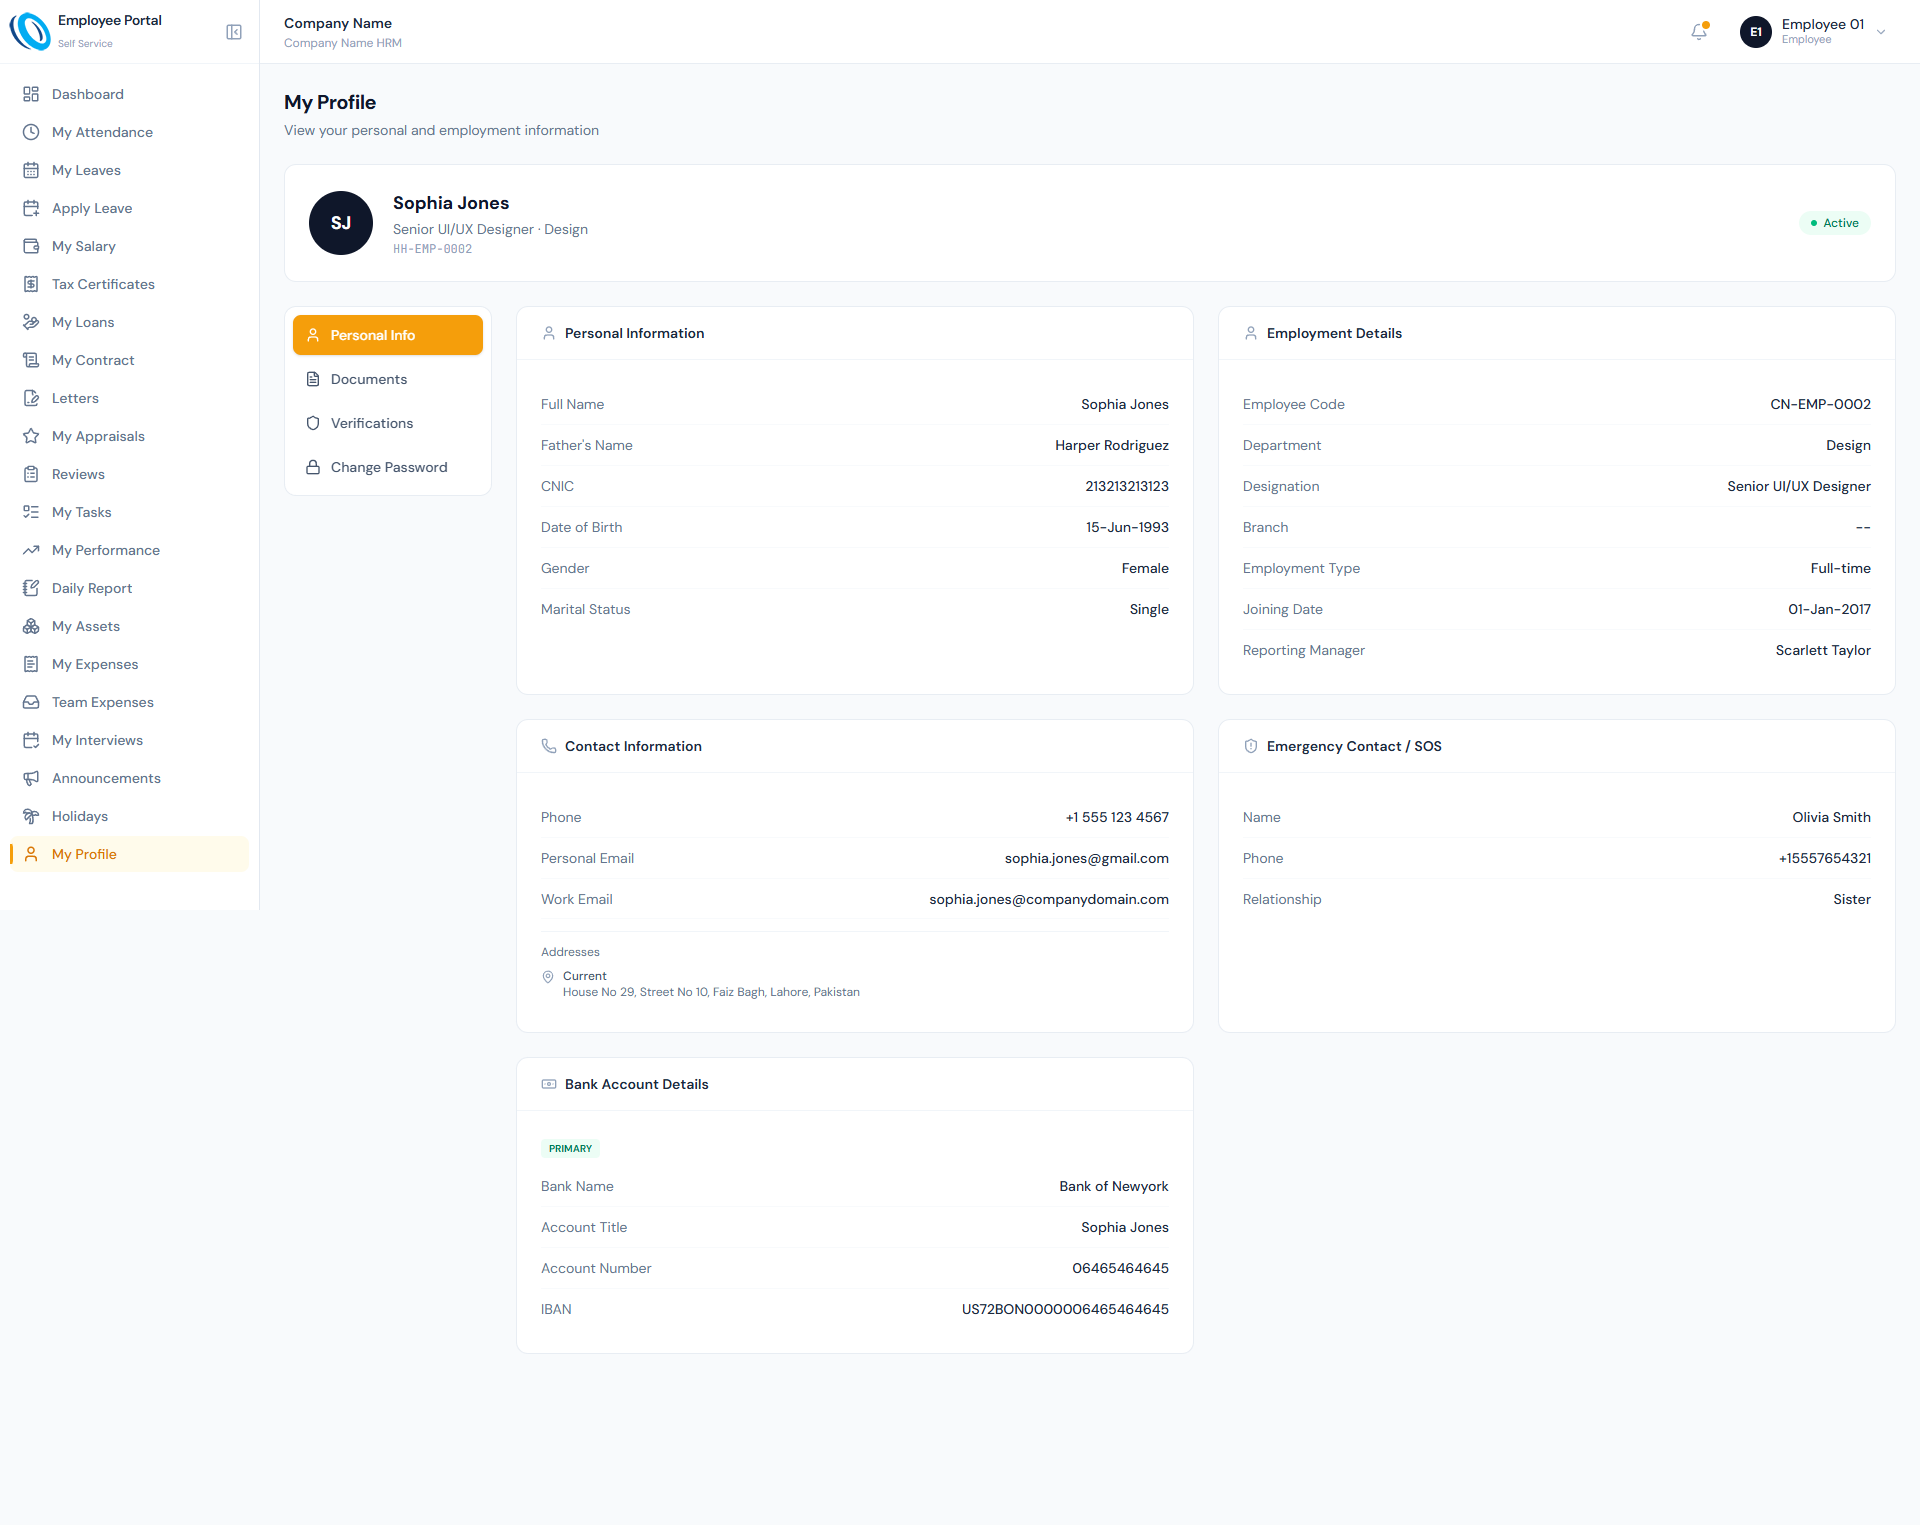Click personal email sophia.jones@gmail.com
Screen dimensions: 1920x1525
click(x=1087, y=858)
